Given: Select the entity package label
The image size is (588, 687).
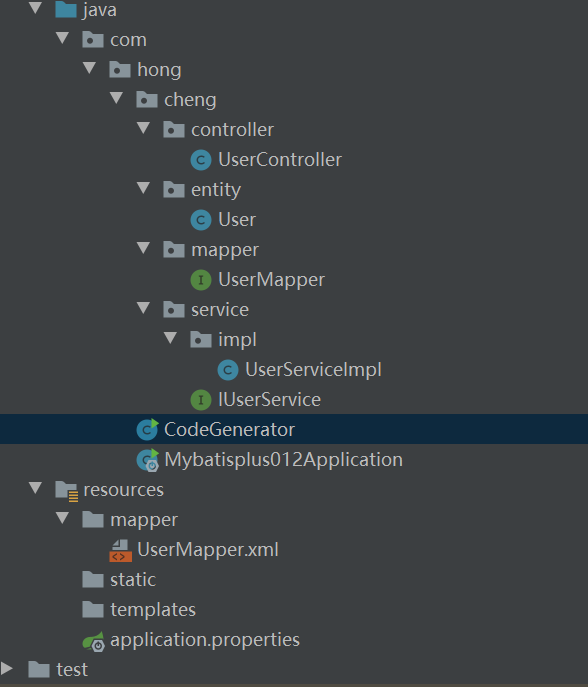Looking at the screenshot, I should (216, 190).
